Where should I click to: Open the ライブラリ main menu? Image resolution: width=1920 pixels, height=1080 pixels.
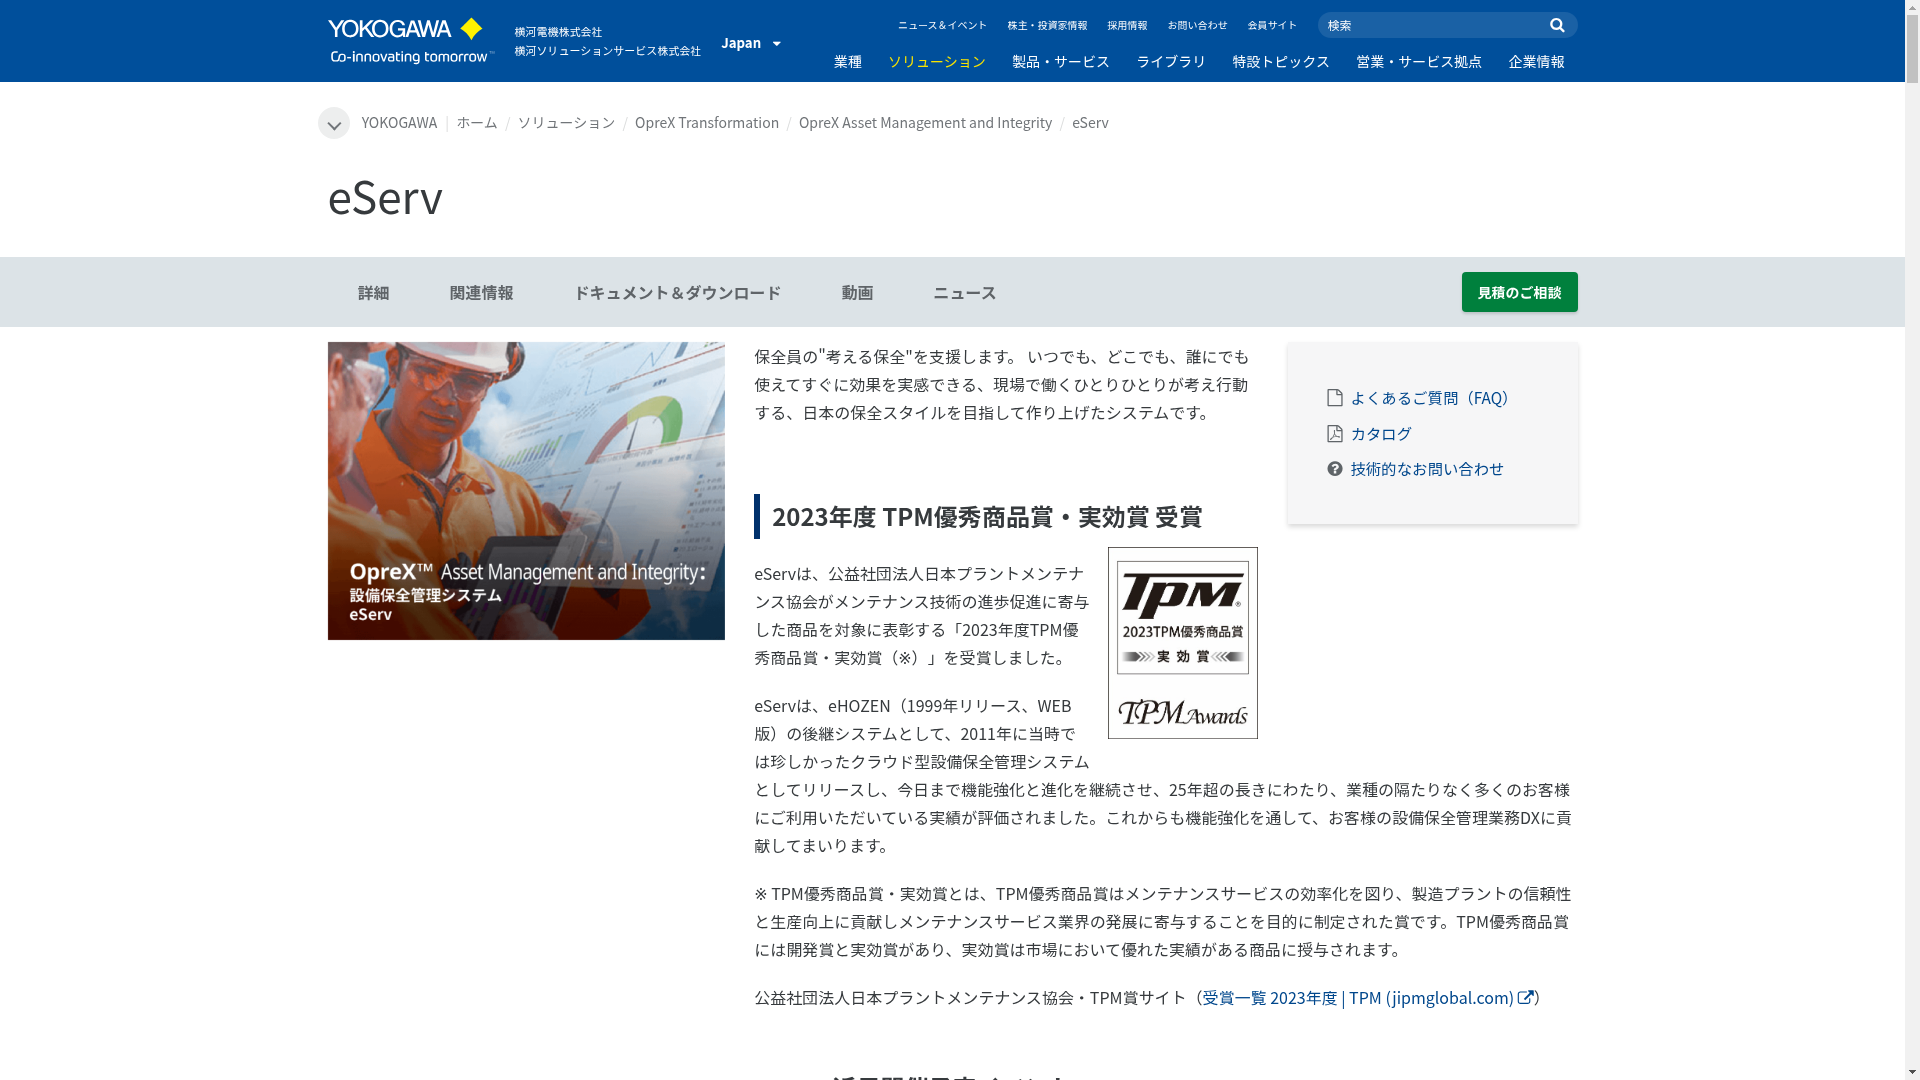1171,62
